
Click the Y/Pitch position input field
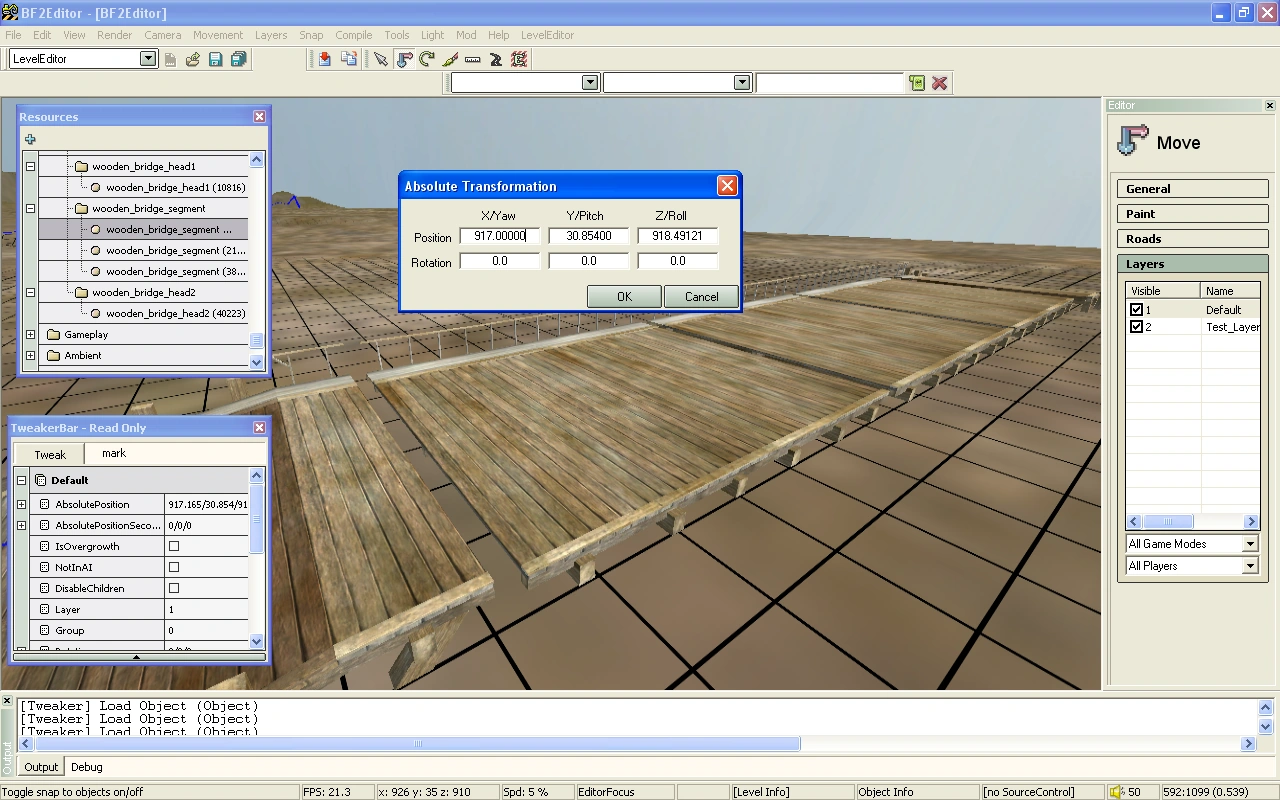point(588,237)
